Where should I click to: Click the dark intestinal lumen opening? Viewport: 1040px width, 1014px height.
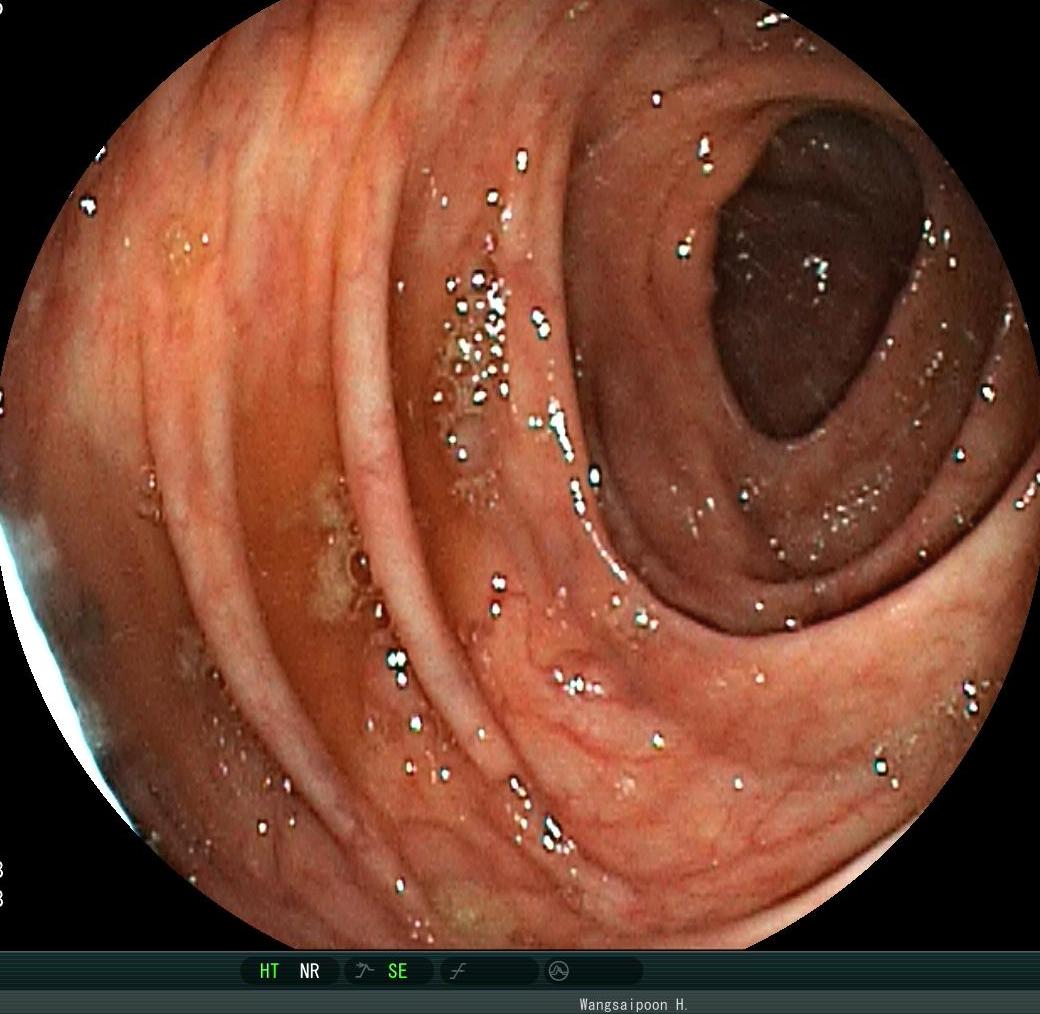[x=817, y=275]
